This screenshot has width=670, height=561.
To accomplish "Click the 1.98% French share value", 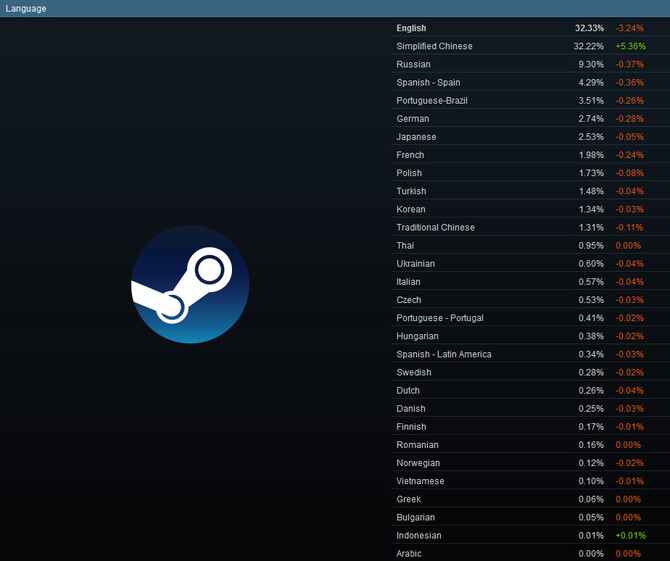I will coord(591,155).
